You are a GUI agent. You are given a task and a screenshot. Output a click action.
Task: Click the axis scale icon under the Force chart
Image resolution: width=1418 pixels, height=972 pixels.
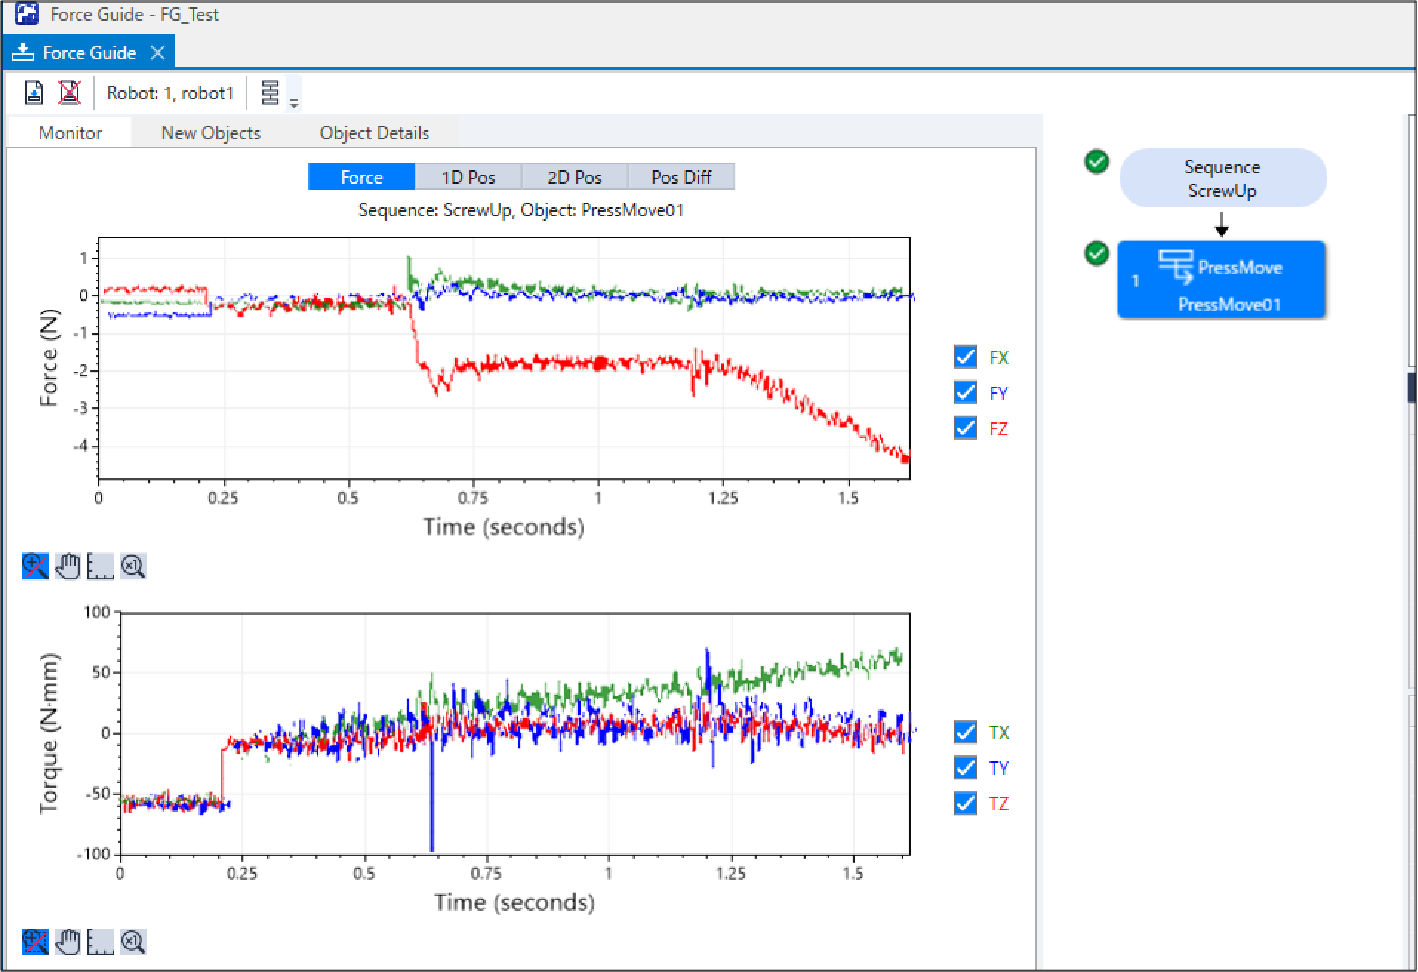pos(100,566)
